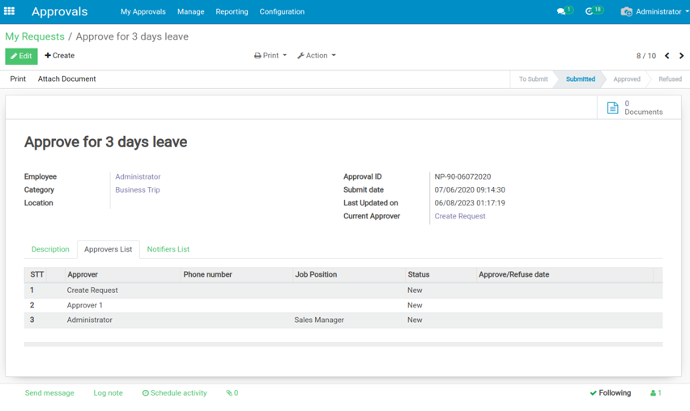Viewport: 690px width, 411px height.
Task: Open the Administrator employee link
Action: [x=138, y=176]
